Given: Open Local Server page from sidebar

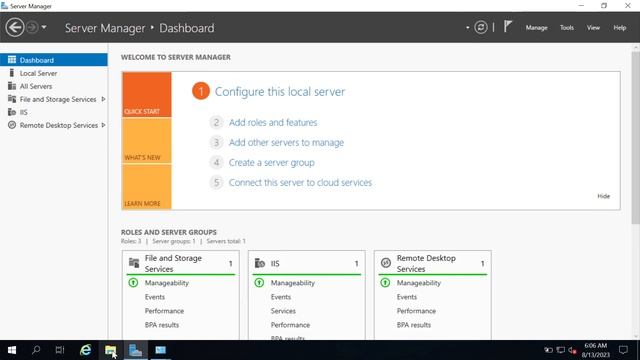Looking at the screenshot, I should 38,73.
